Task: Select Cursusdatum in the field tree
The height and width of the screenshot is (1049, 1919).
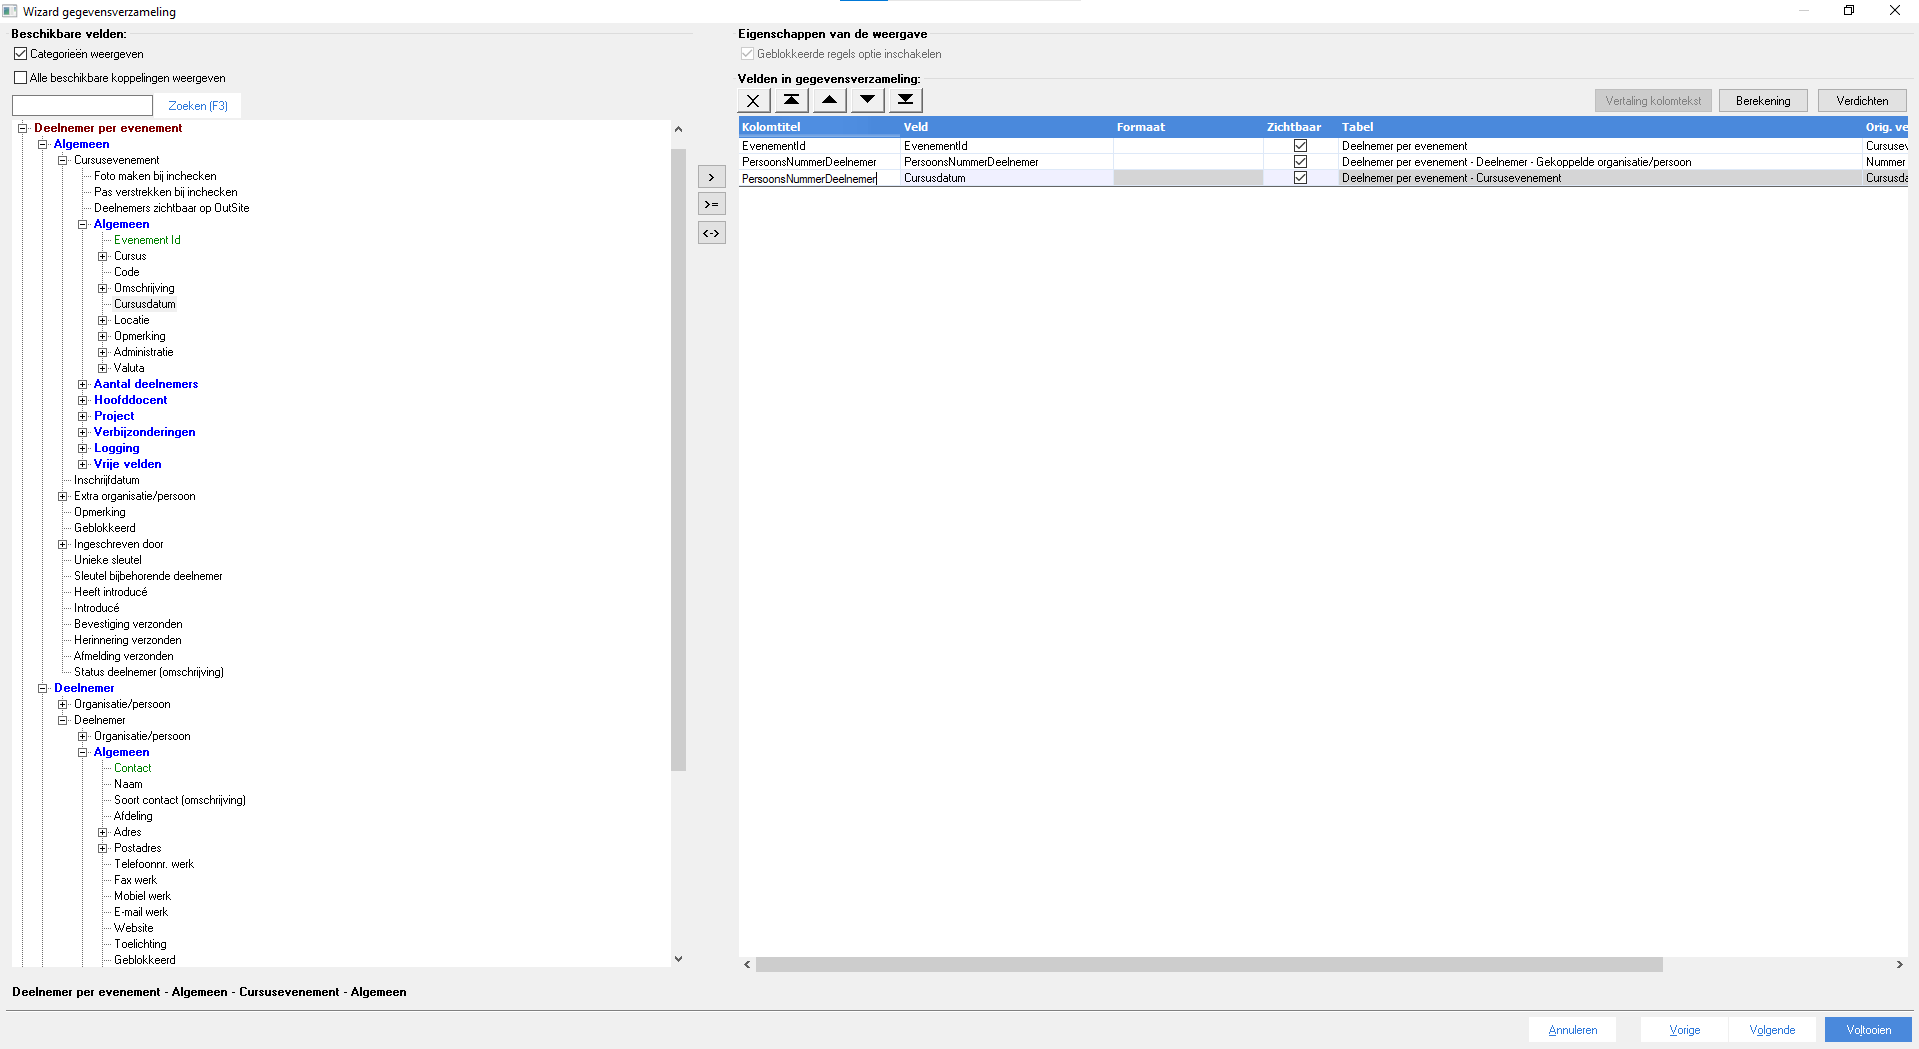Action: [144, 304]
